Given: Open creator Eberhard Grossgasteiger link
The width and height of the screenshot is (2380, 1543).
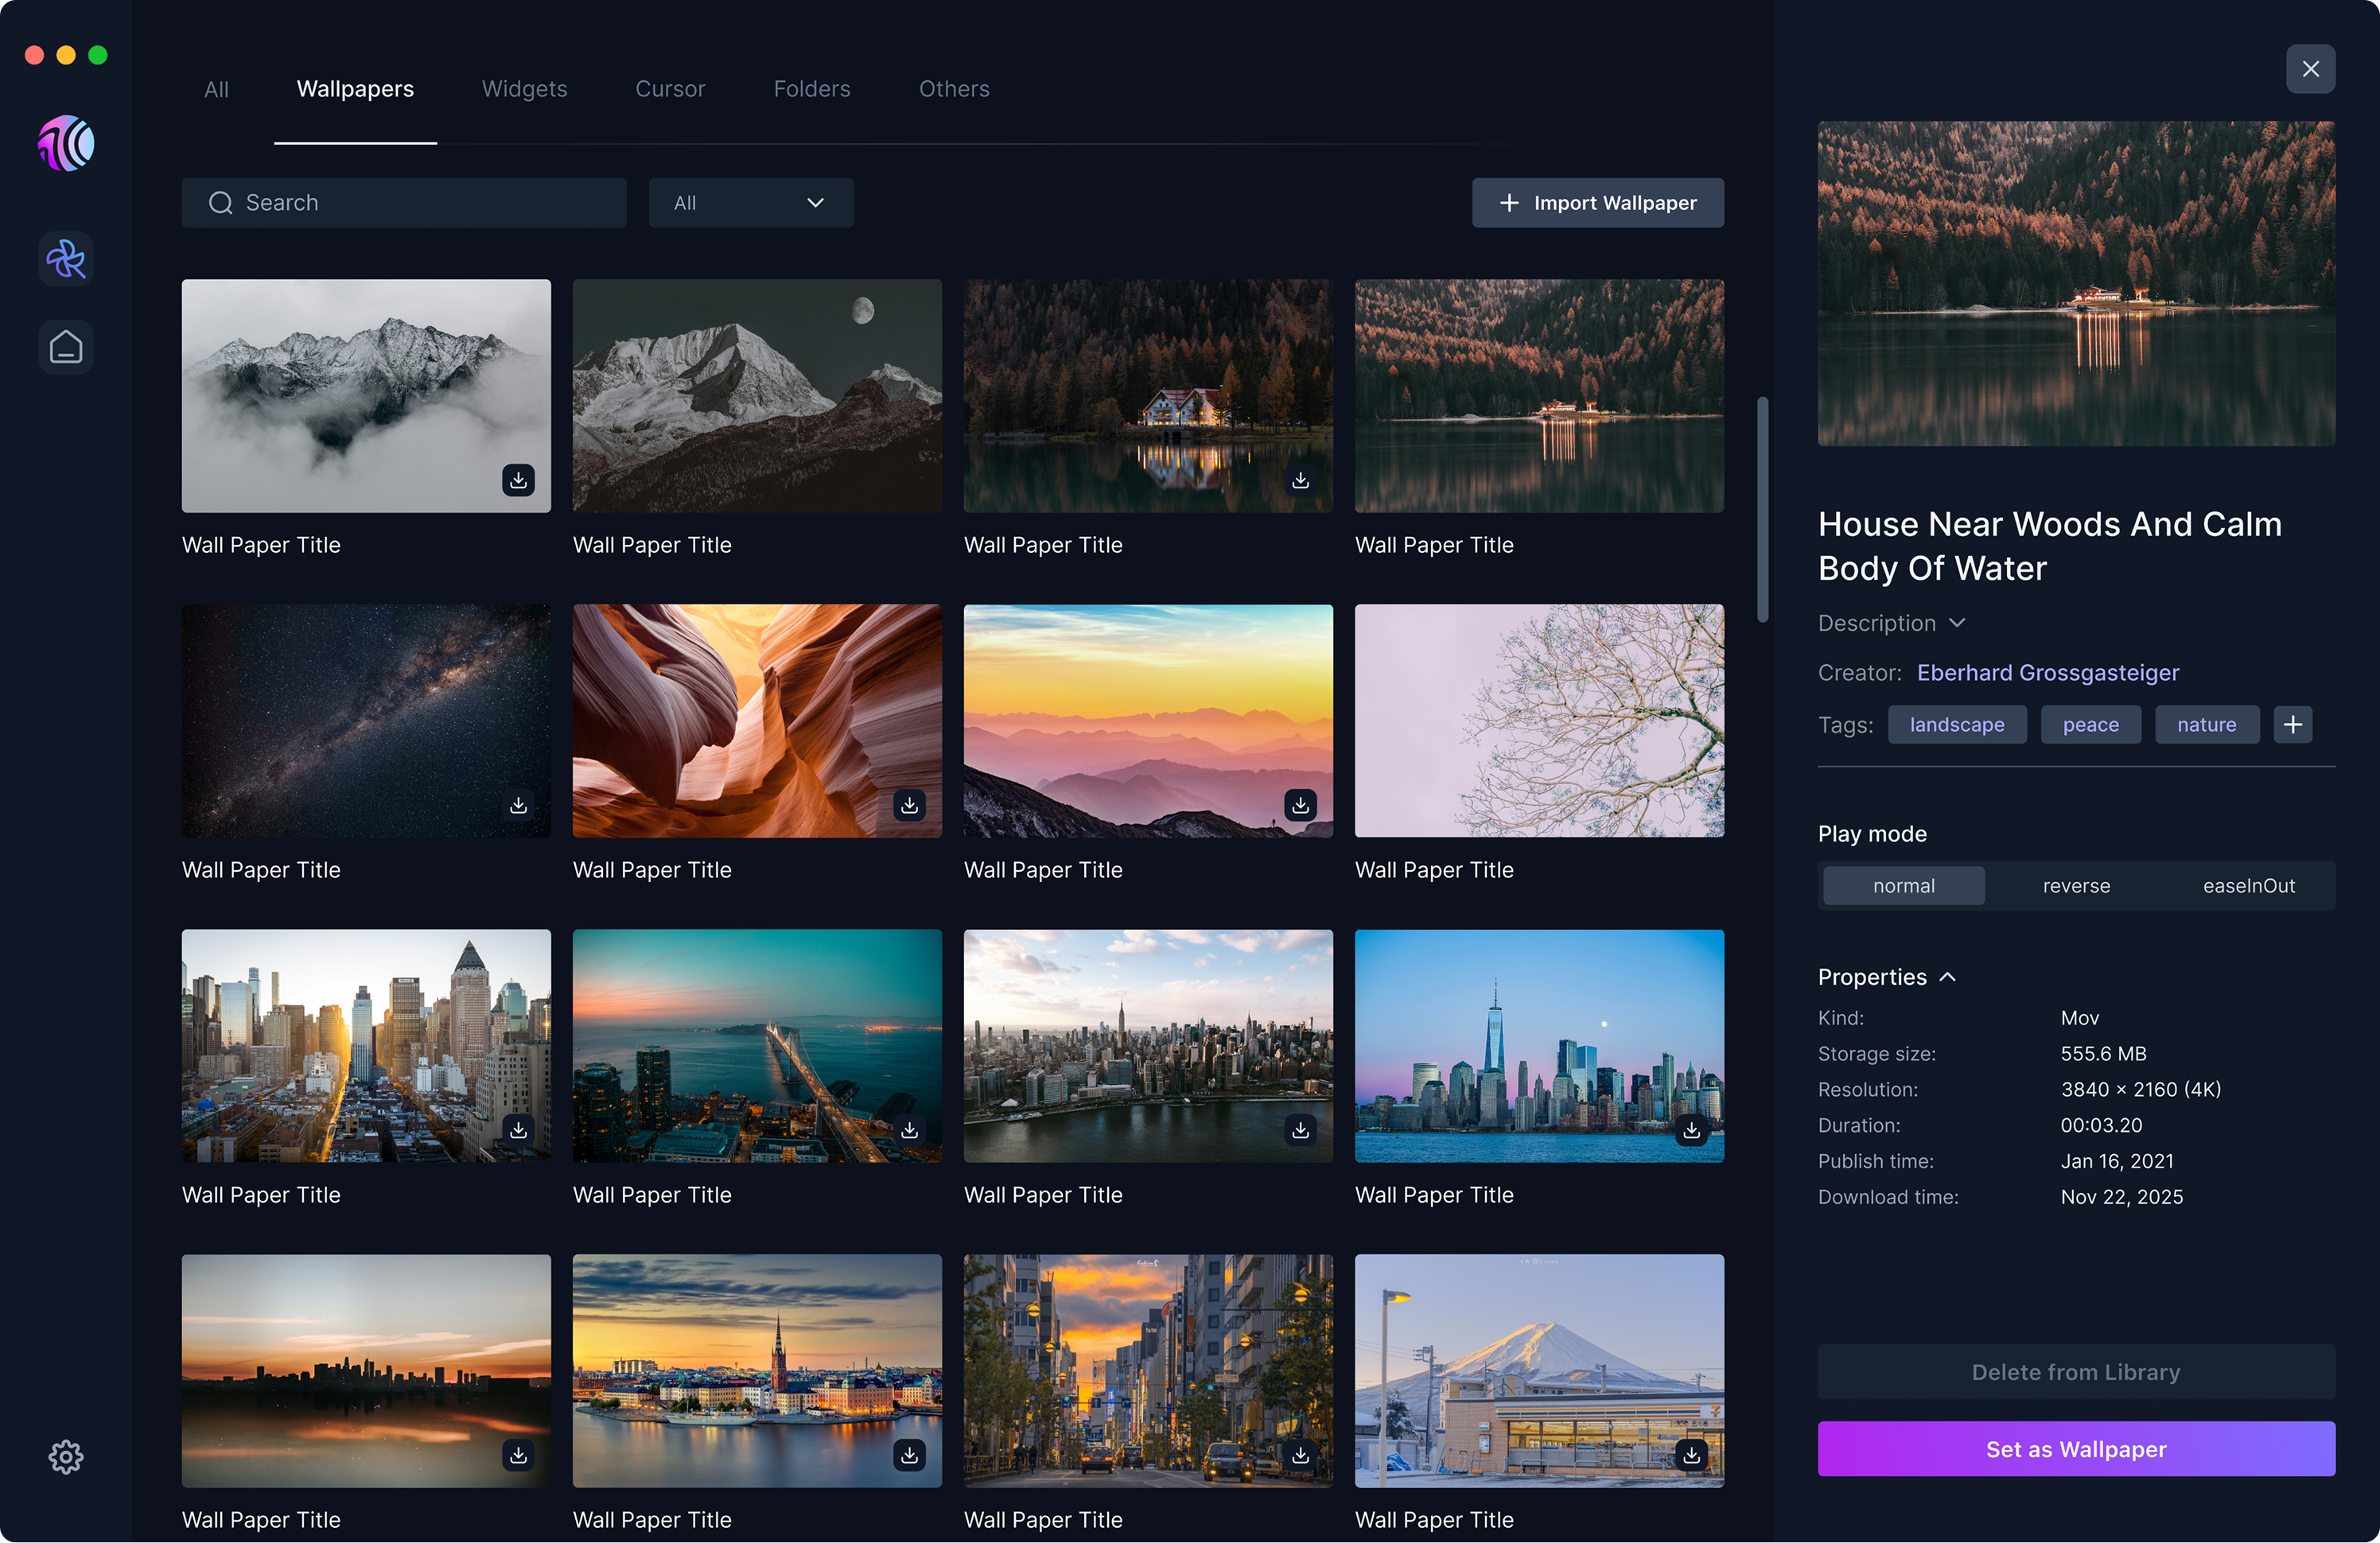Looking at the screenshot, I should click(x=2047, y=673).
